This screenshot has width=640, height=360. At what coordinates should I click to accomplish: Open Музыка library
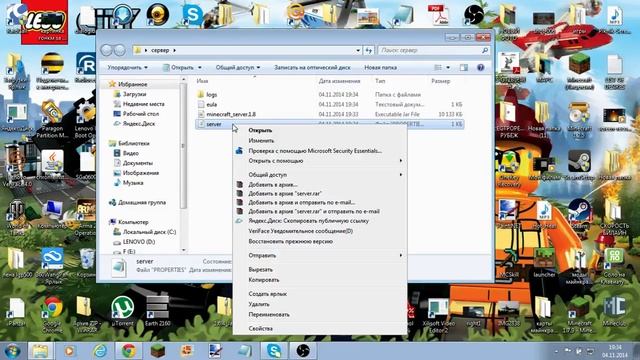coord(133,183)
